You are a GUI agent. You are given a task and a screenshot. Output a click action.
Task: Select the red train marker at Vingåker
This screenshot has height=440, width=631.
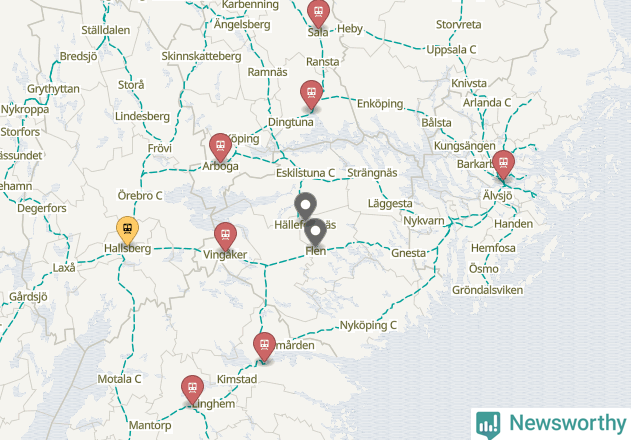point(225,237)
